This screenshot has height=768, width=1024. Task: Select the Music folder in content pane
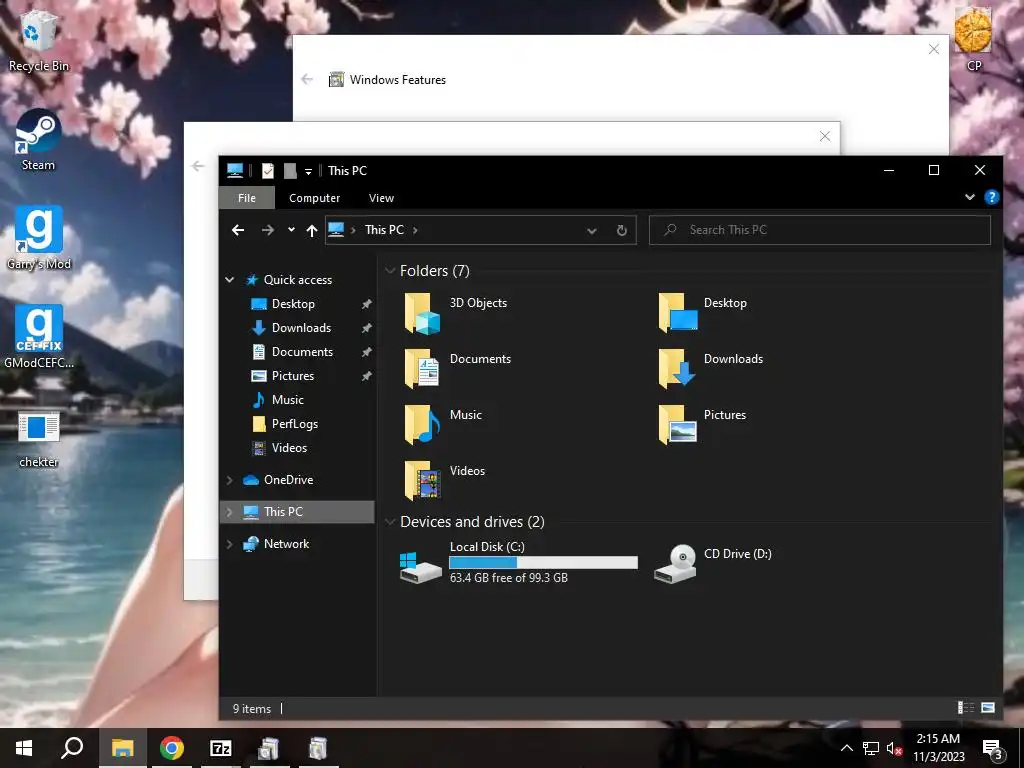444,424
